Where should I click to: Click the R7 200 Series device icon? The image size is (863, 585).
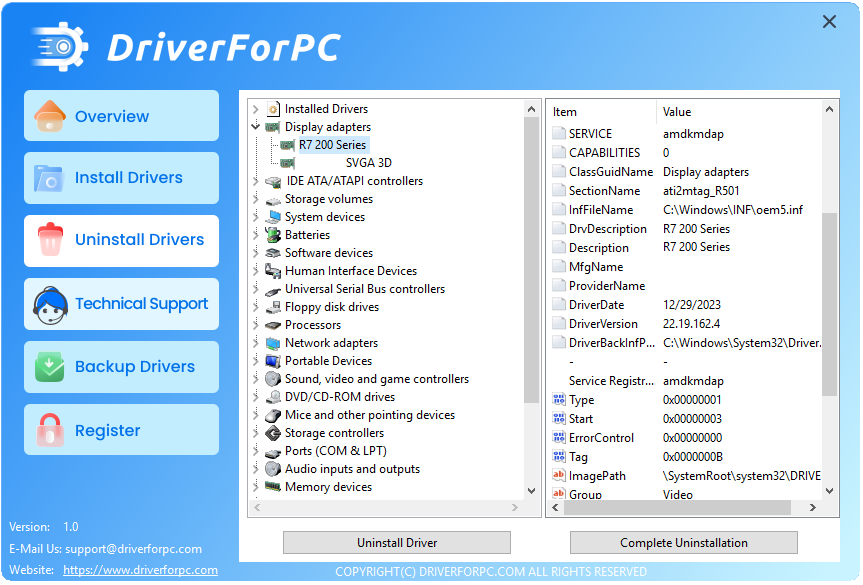click(287, 145)
